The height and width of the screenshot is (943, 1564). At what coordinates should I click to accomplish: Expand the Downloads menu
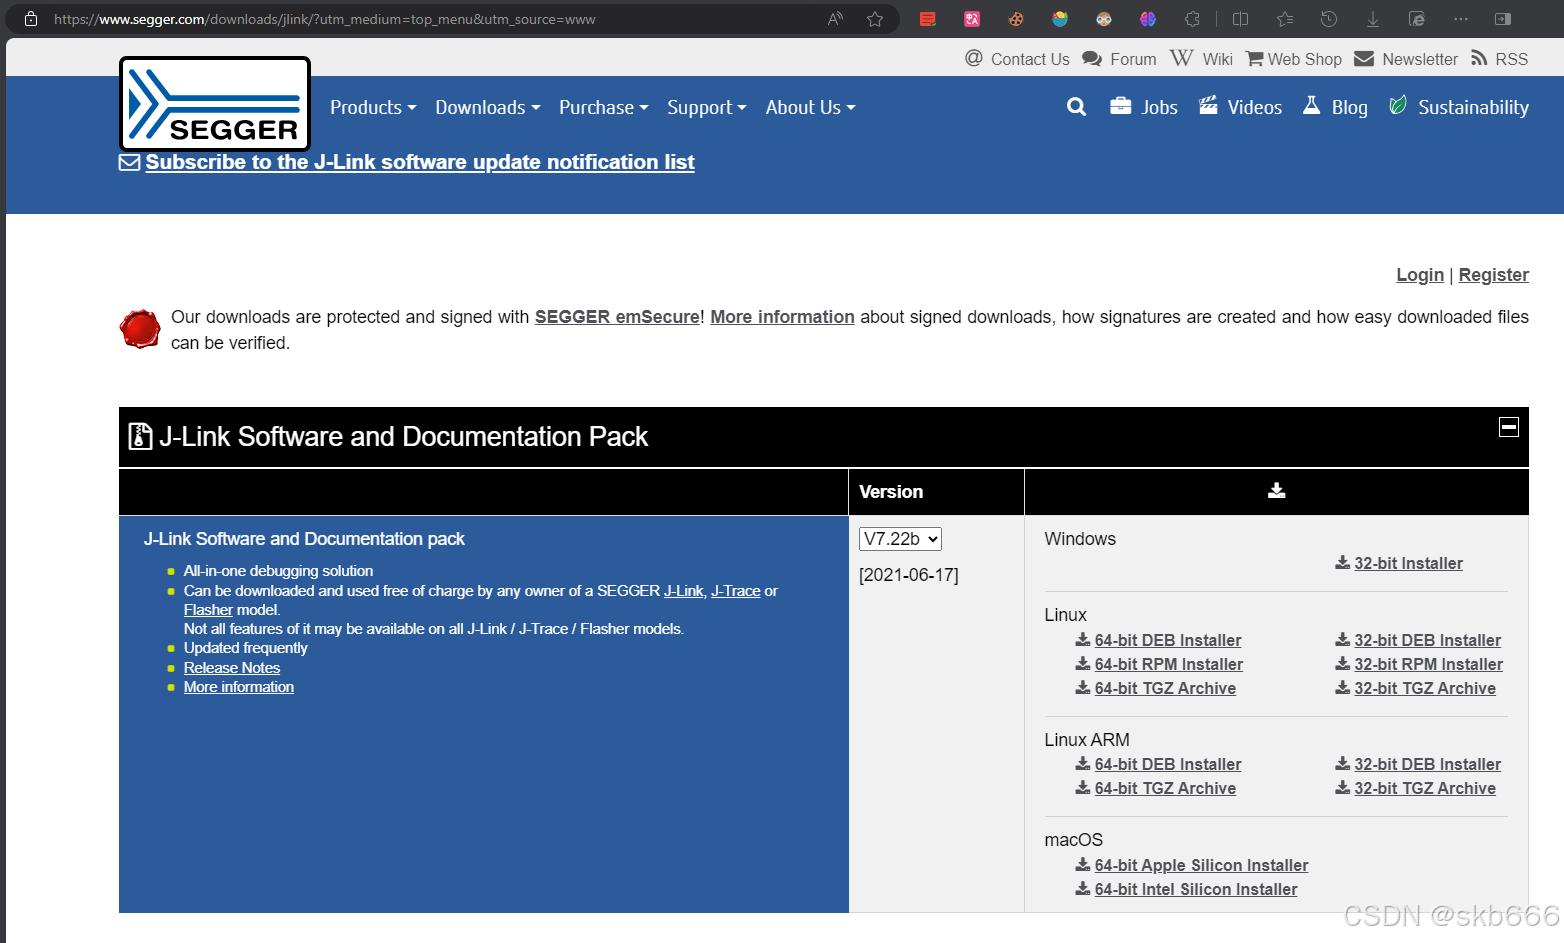488,107
